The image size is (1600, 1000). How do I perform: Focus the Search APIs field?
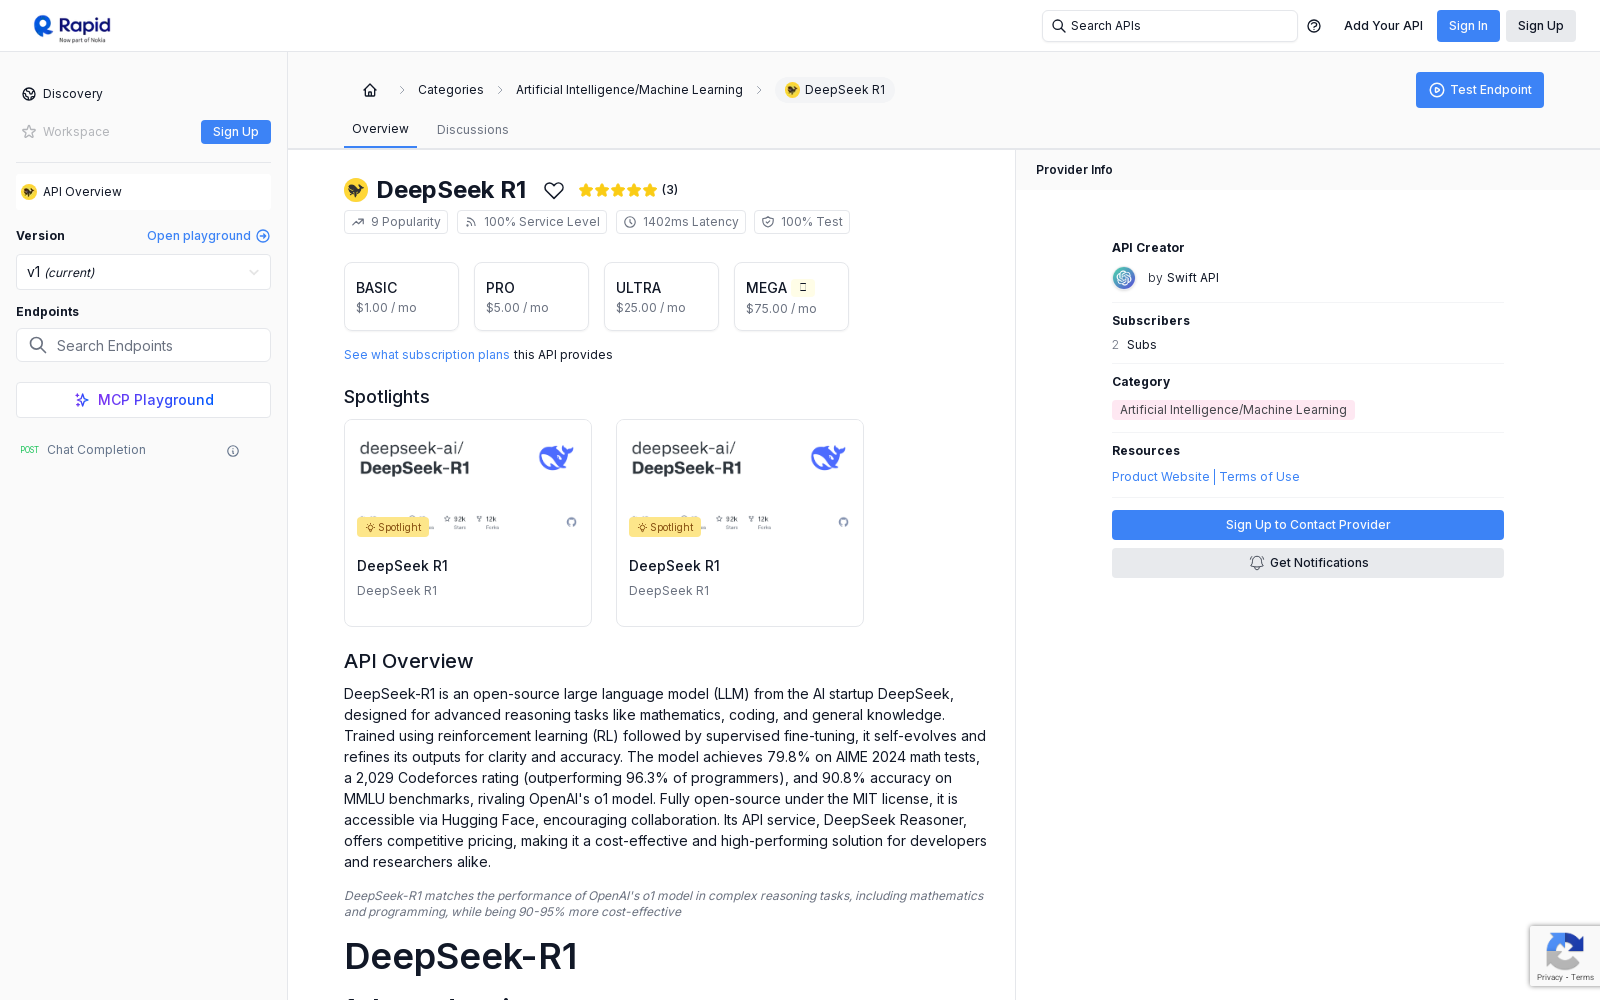click(x=1170, y=26)
